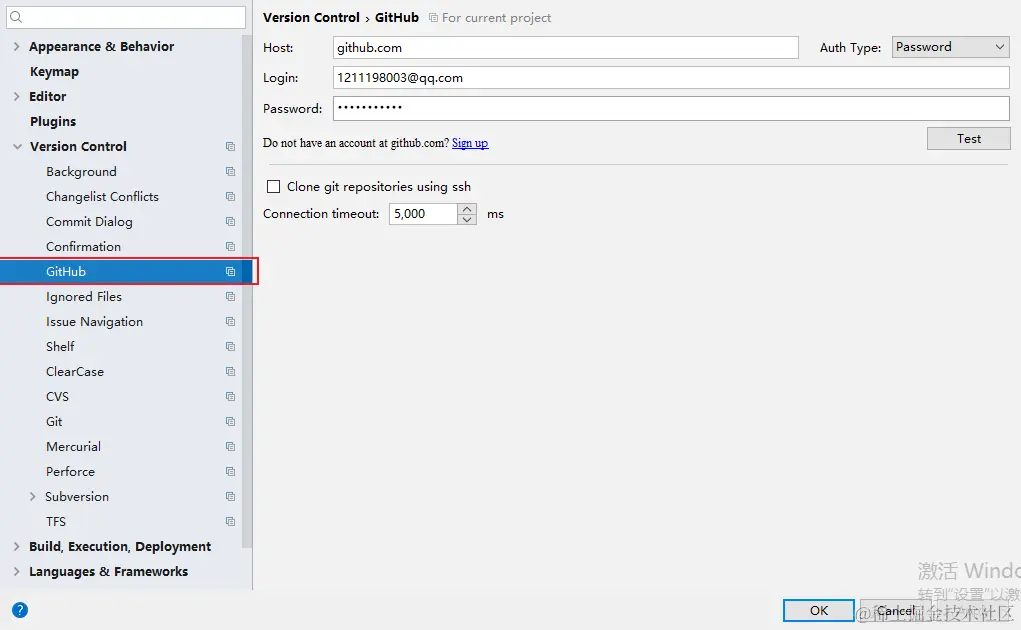Open Plugins settings
1021x630 pixels.
(53, 122)
